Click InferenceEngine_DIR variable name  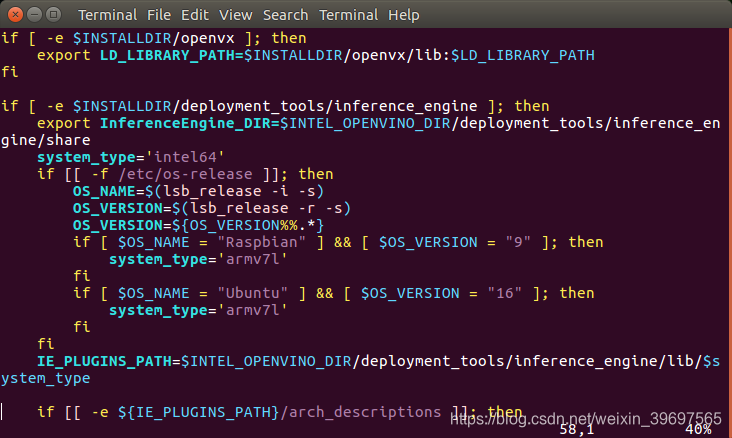pos(185,123)
